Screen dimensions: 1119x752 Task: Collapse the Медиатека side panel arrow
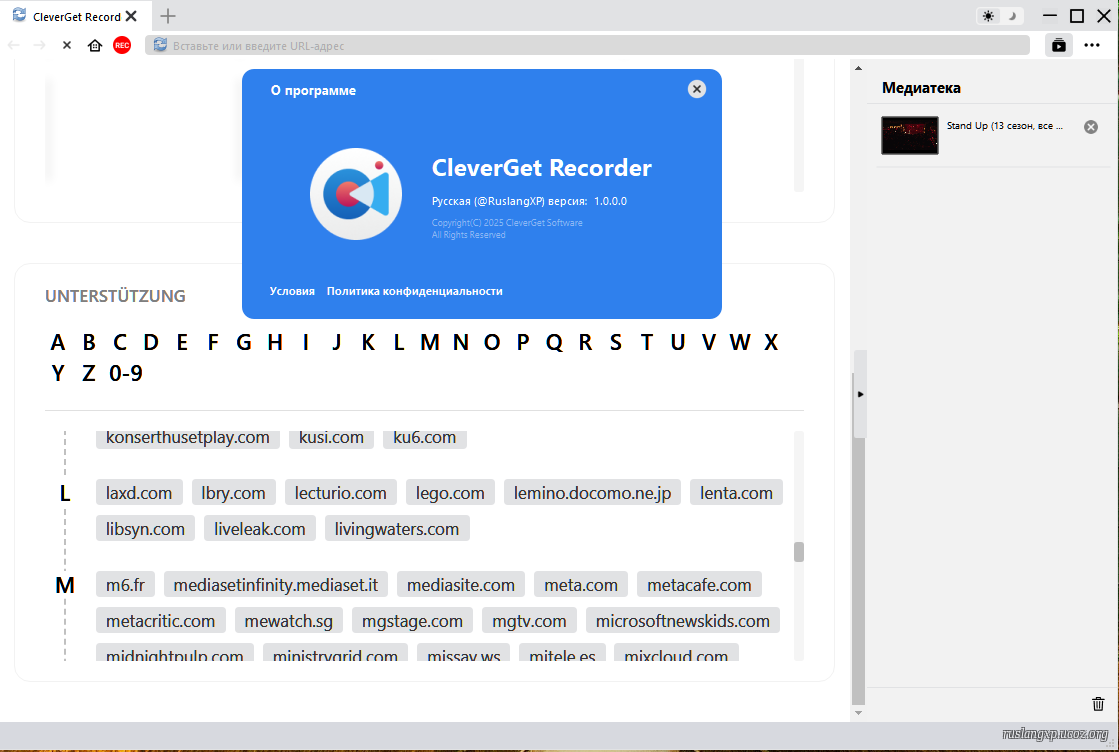[860, 394]
